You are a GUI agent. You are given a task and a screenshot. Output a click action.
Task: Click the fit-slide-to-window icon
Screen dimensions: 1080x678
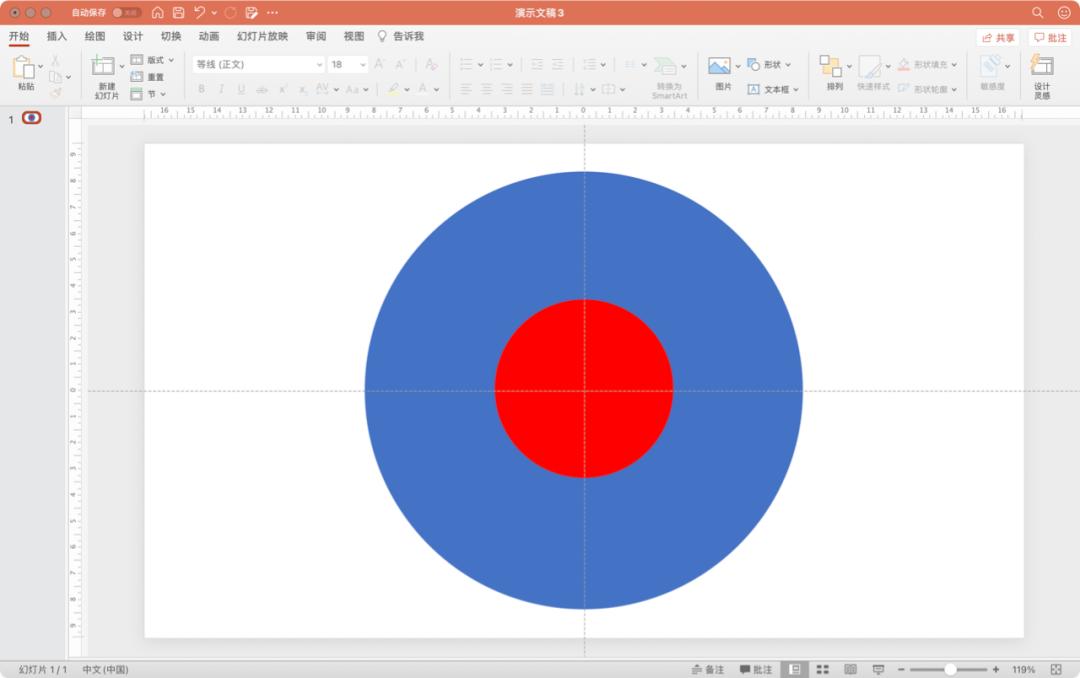click(x=1056, y=669)
